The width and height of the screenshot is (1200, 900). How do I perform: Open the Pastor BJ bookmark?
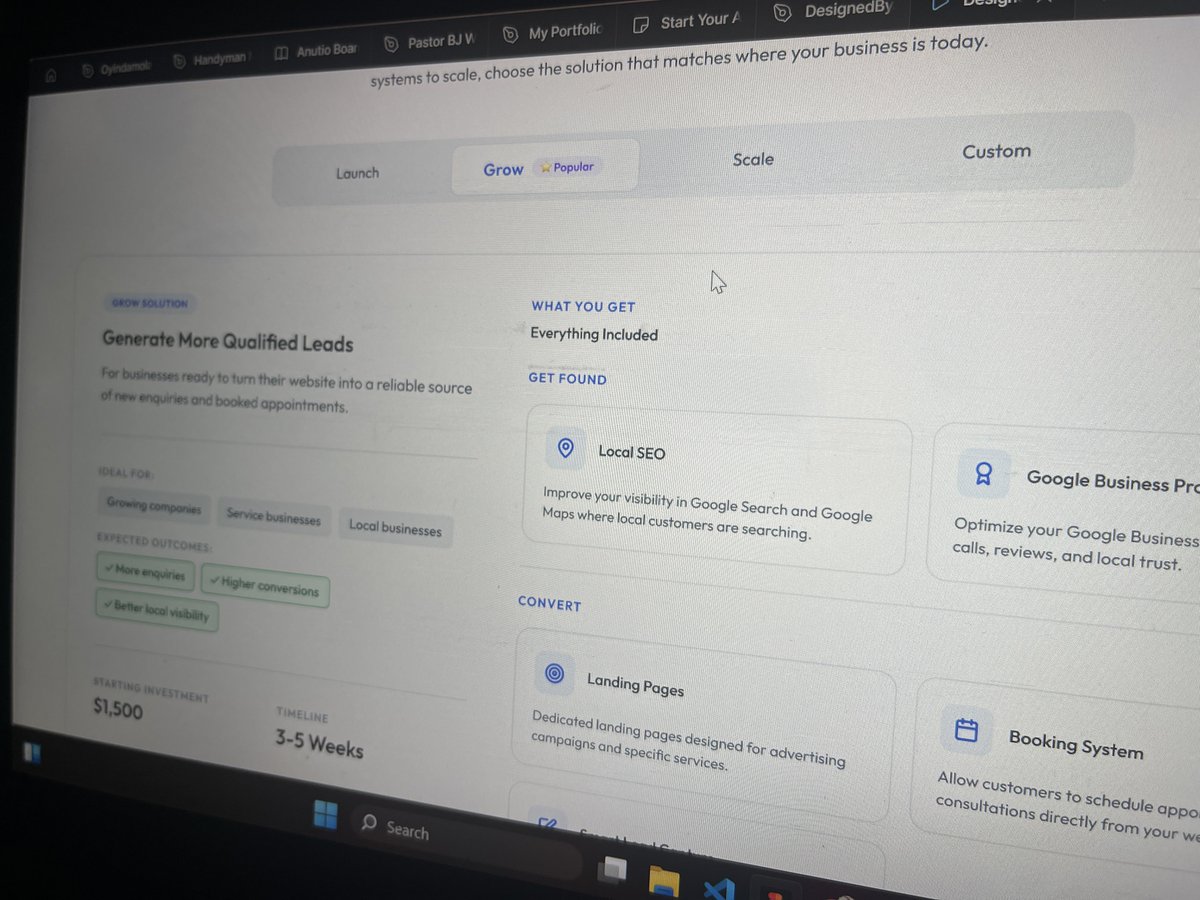coord(430,43)
